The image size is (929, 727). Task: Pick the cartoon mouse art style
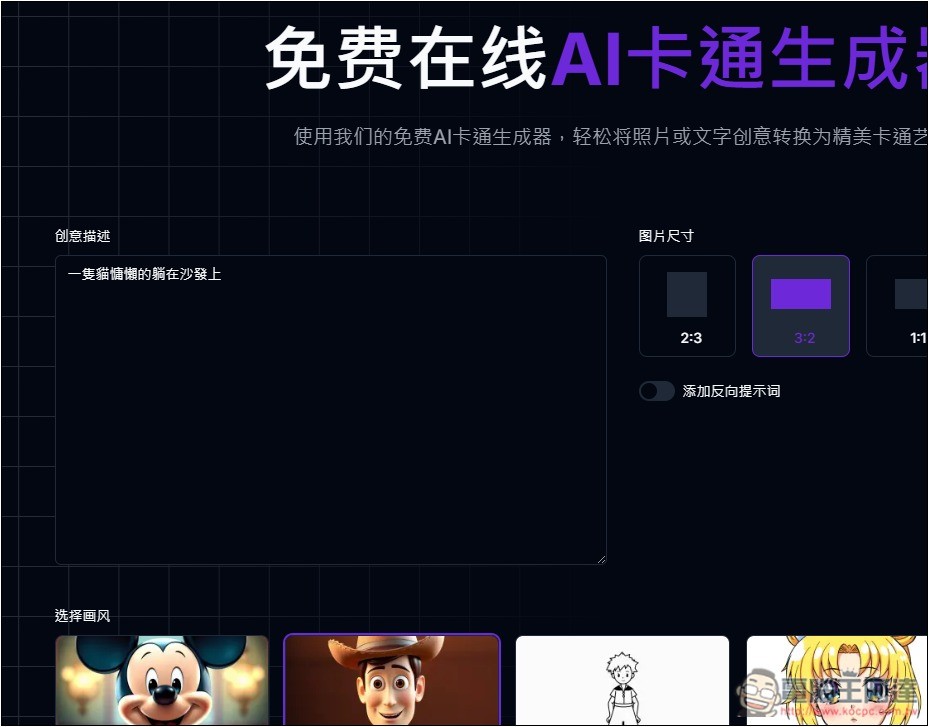pos(162,680)
